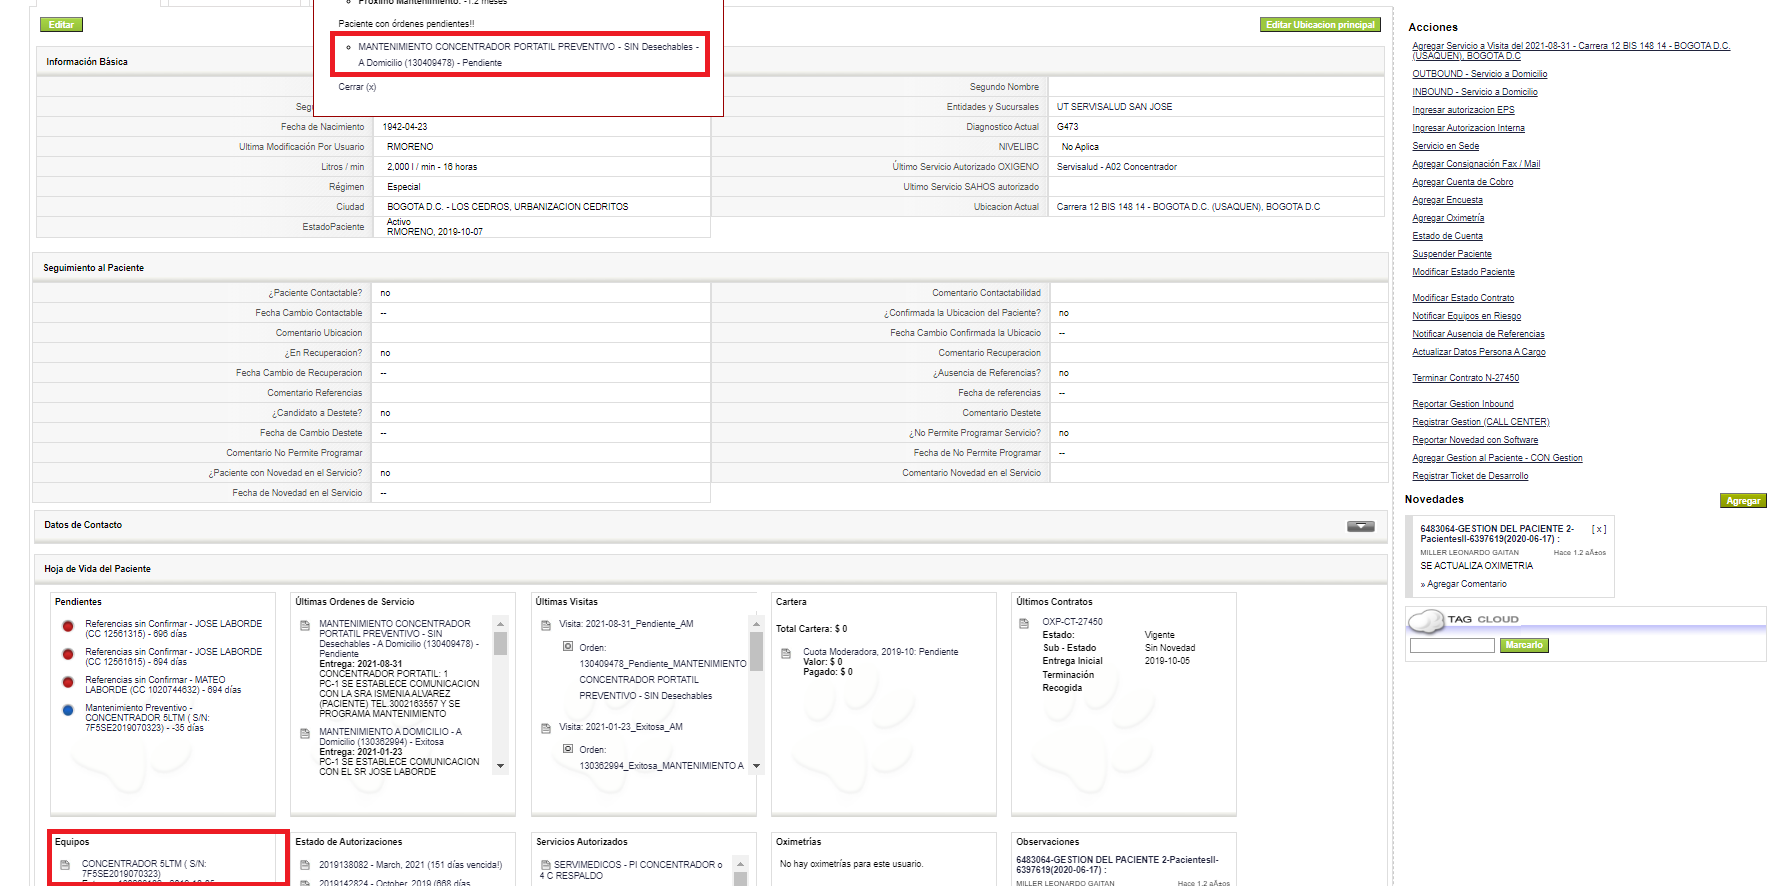Image resolution: width=1778 pixels, height=886 pixels.
Task: Open Visita: 2021-08-31_Pendiente_AM entry
Action: pyautogui.click(x=626, y=624)
